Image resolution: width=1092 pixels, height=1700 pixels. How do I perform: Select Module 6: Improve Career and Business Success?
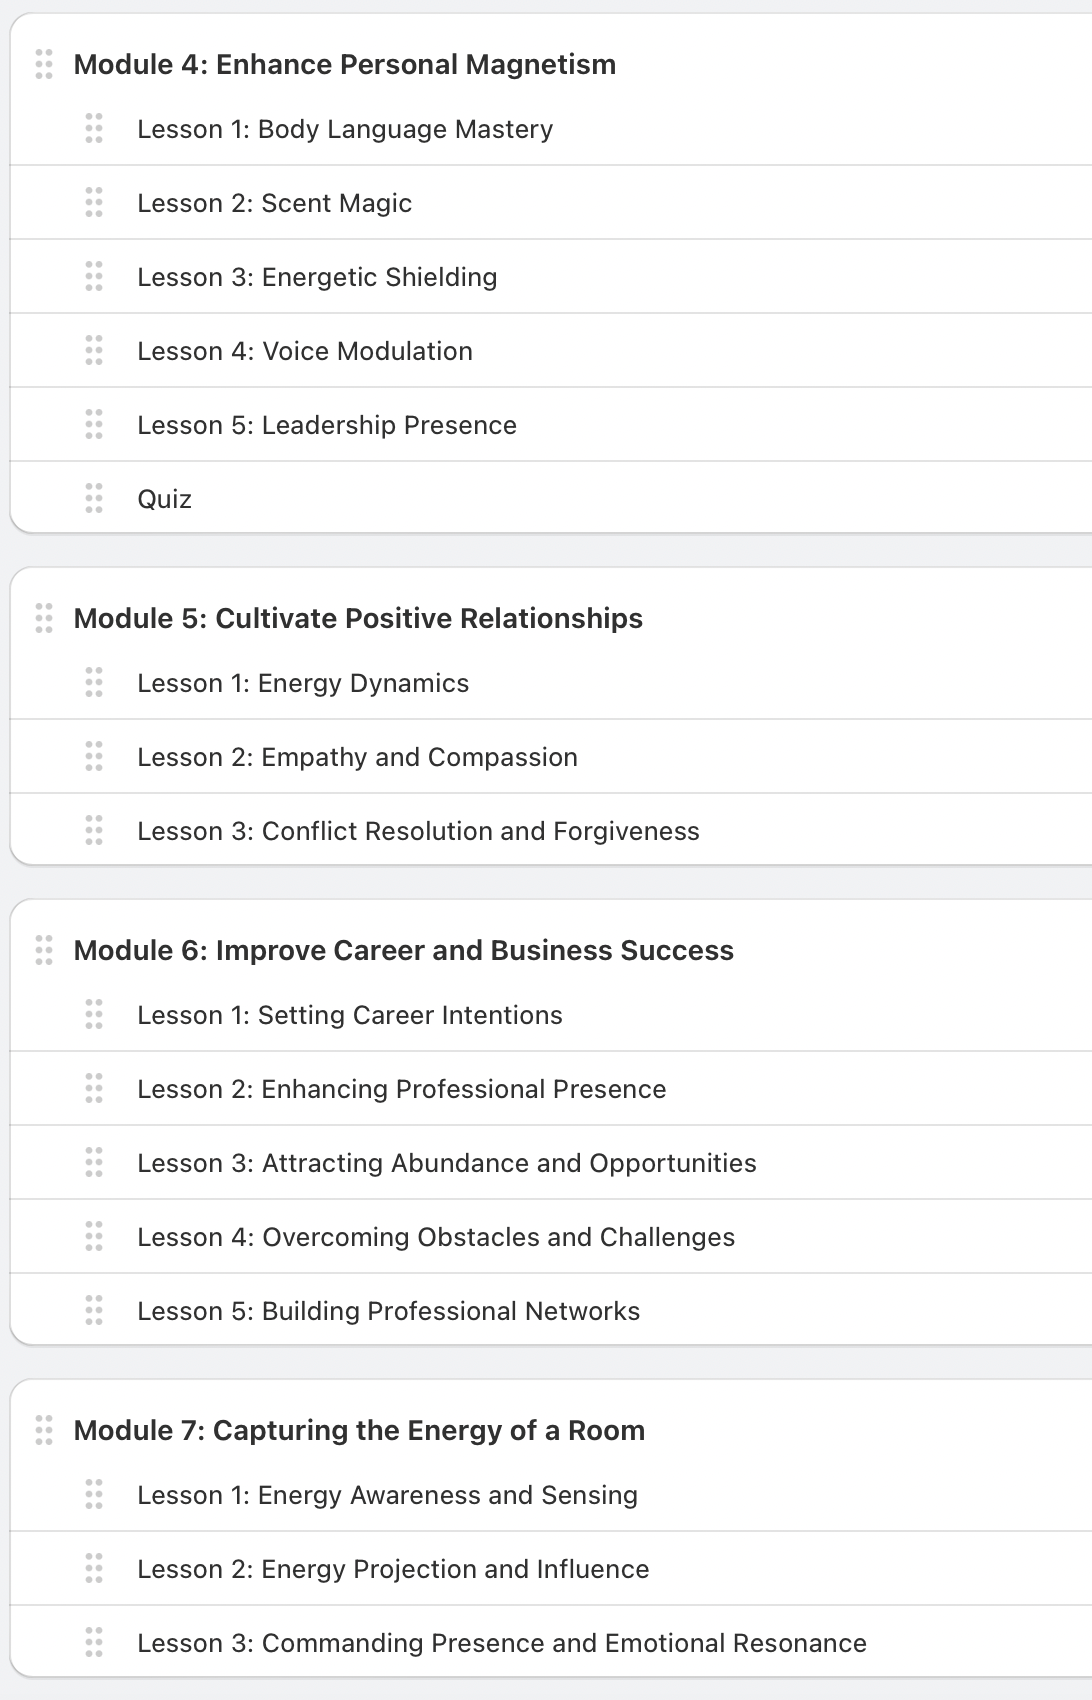[x=404, y=951]
